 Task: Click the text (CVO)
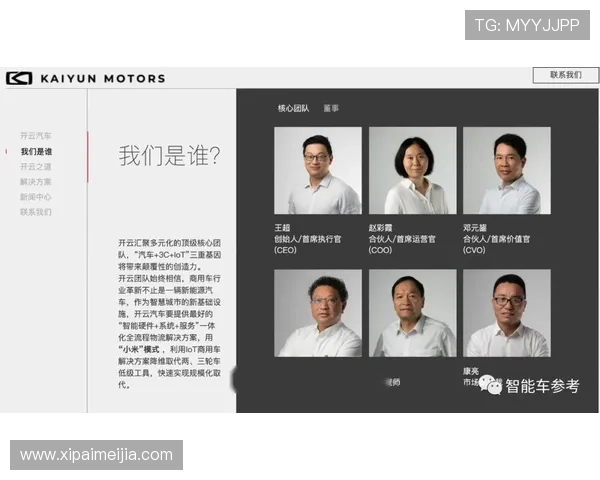click(474, 250)
